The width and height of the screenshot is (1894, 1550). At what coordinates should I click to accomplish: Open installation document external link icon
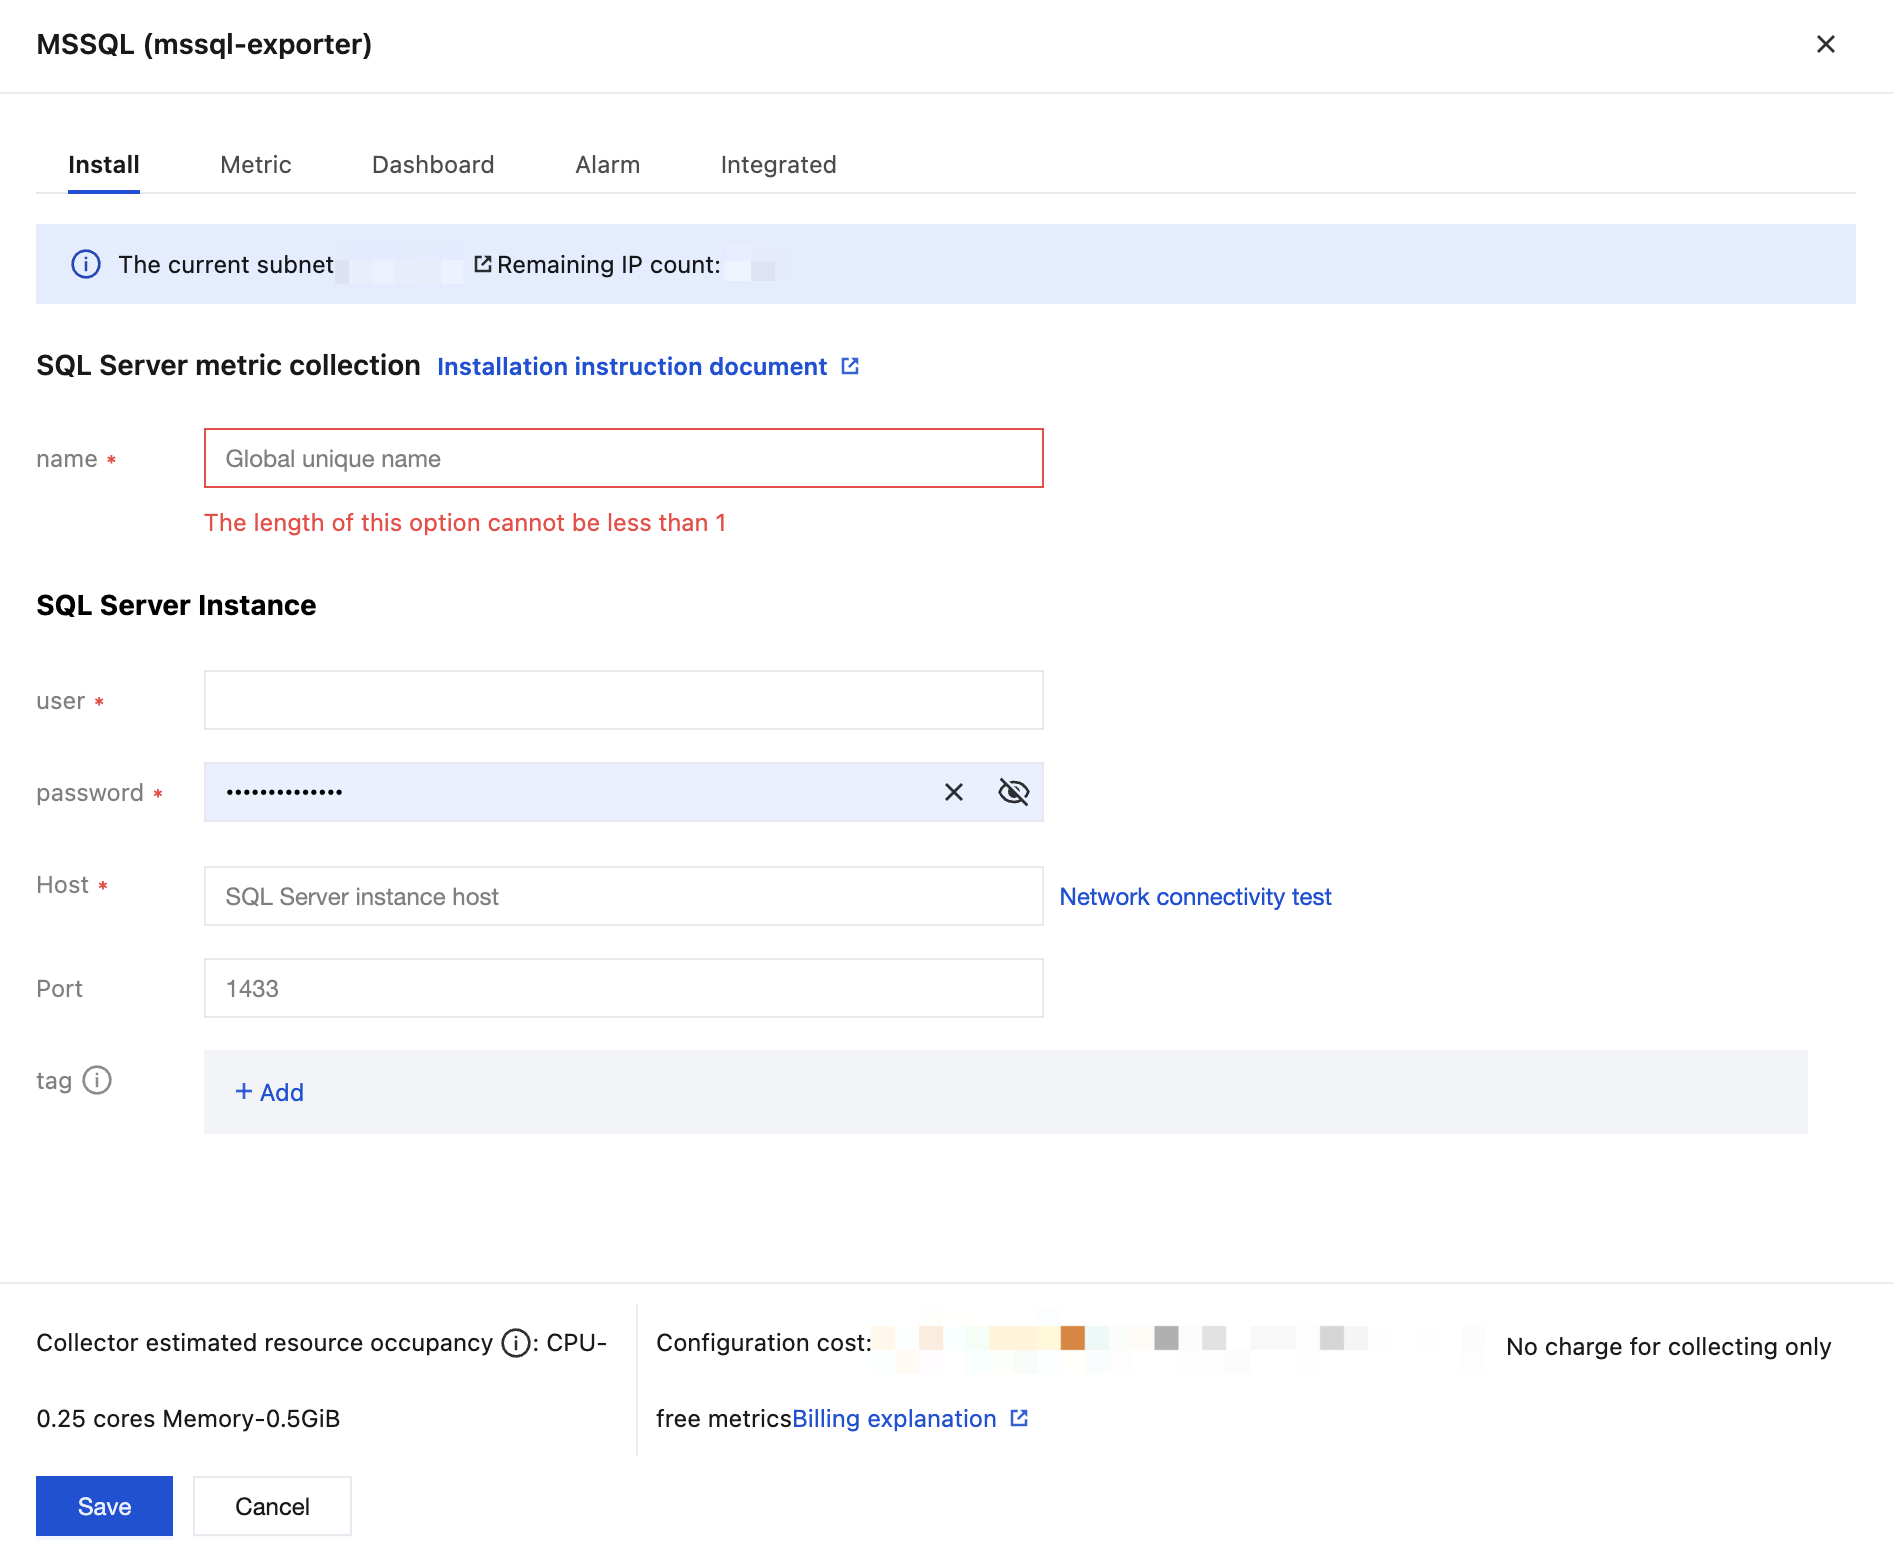click(x=850, y=366)
